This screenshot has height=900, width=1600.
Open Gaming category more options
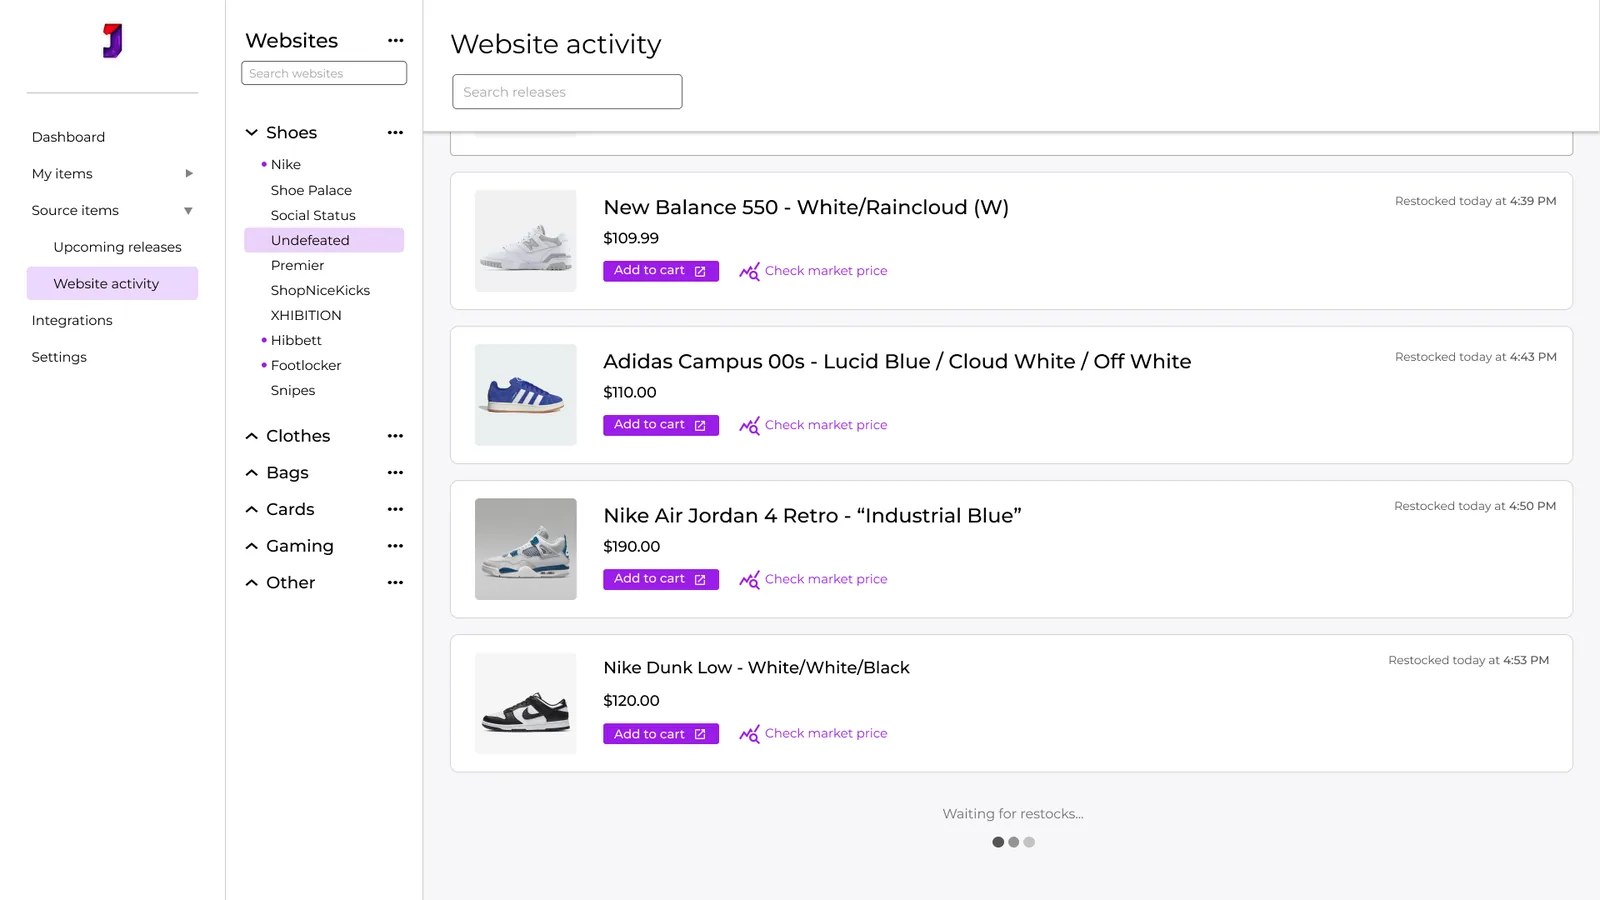(395, 546)
